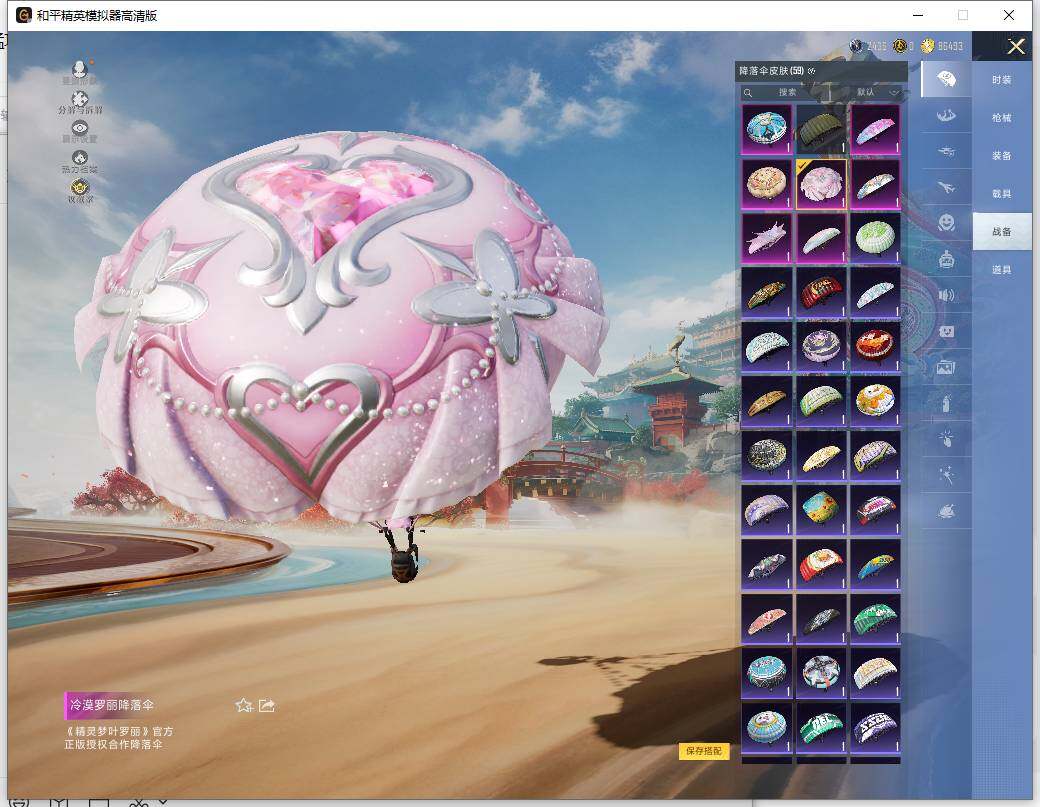Click the 冷漠罗丽降落伞 name label
The height and width of the screenshot is (807, 1040).
point(111,705)
